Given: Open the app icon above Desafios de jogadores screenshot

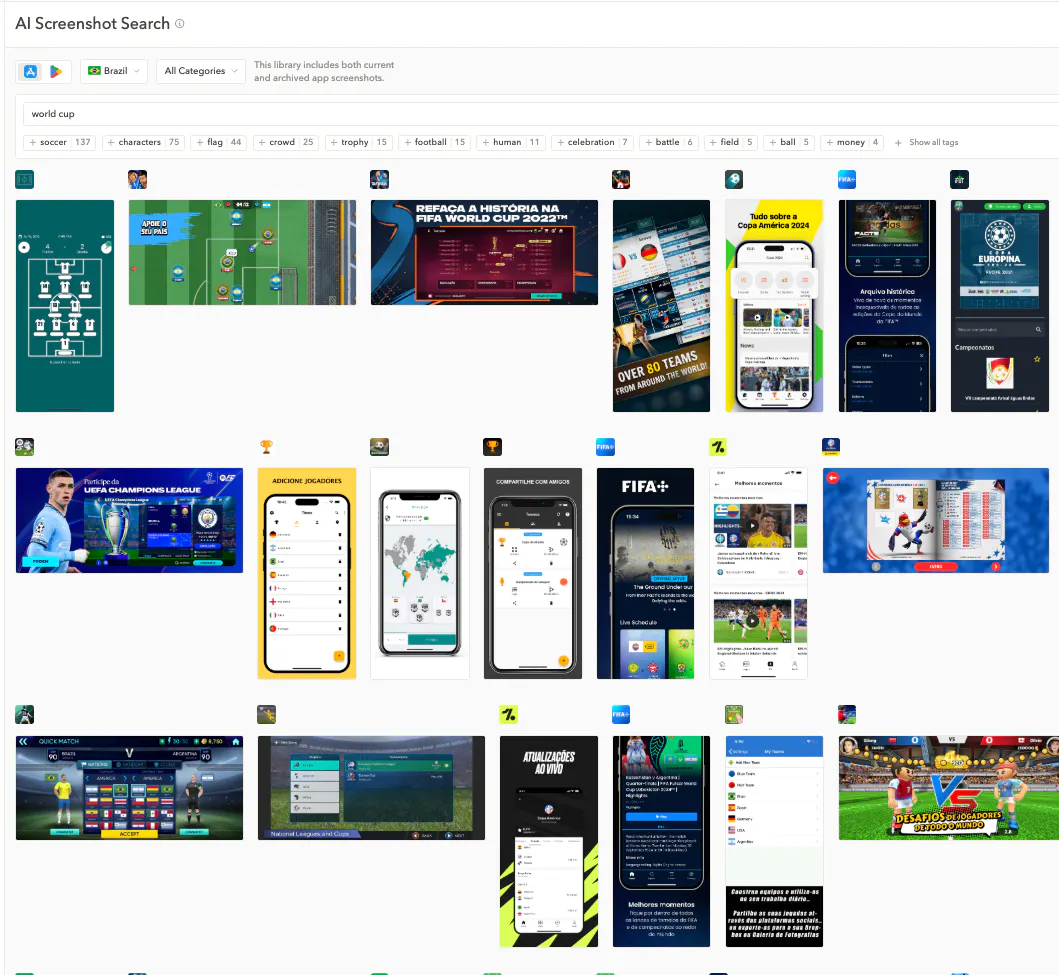Looking at the screenshot, I should (847, 714).
